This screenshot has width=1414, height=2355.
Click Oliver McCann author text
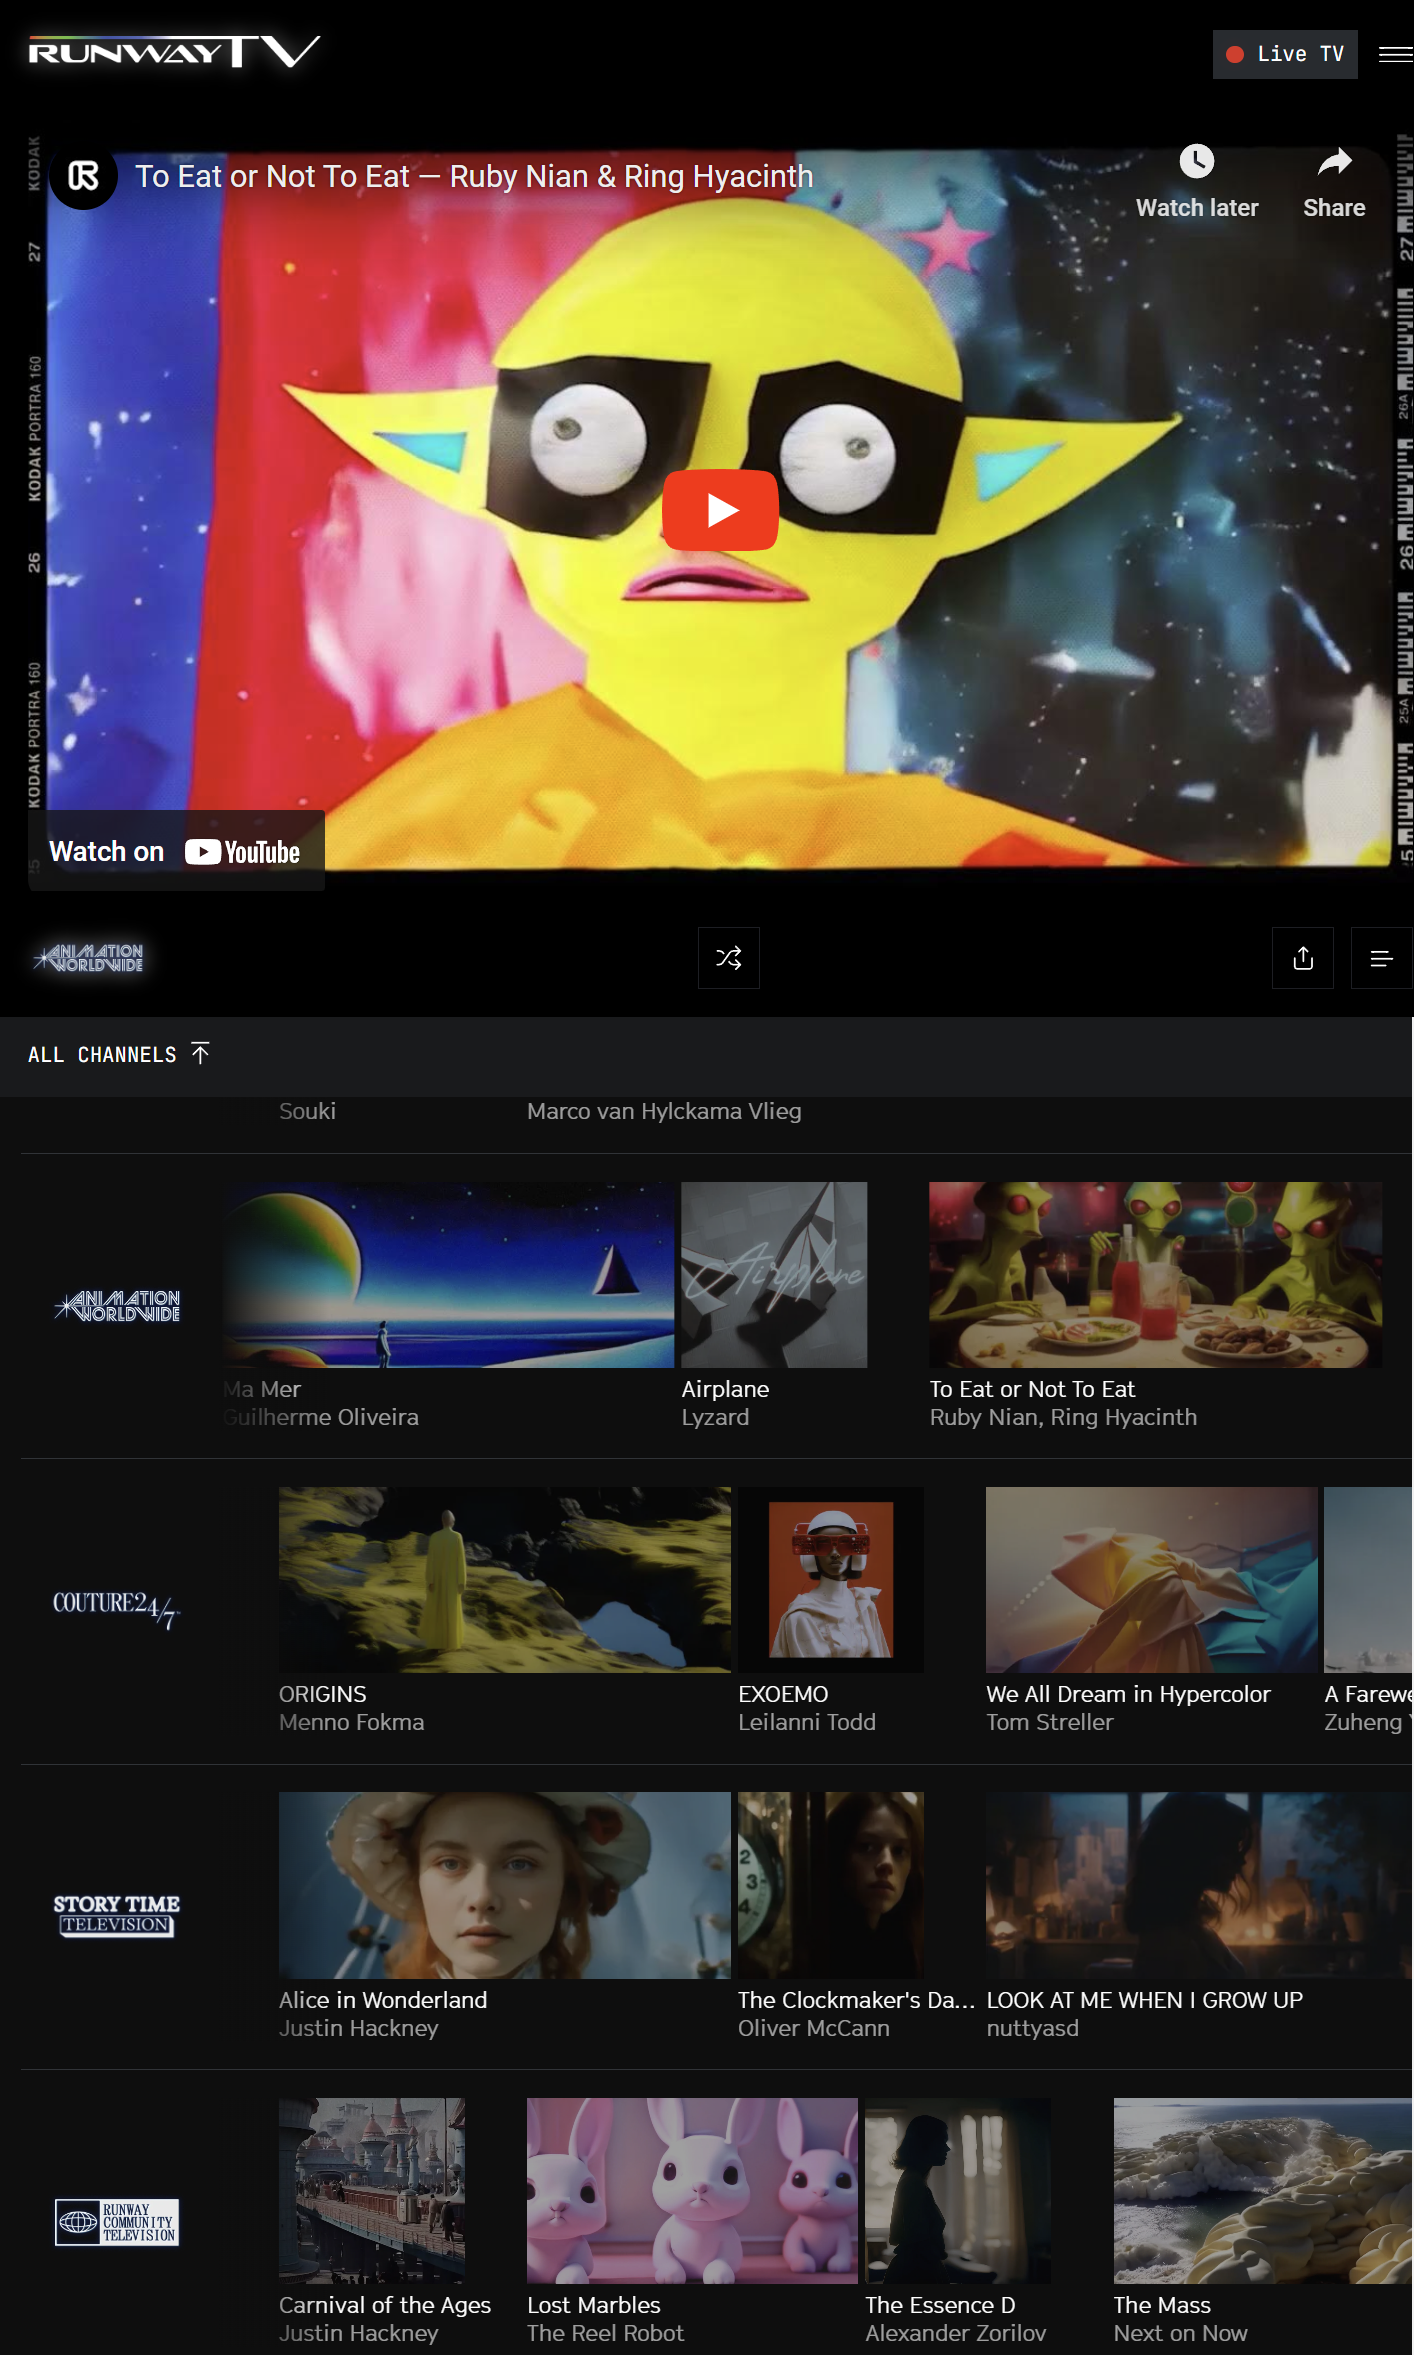tap(813, 2028)
